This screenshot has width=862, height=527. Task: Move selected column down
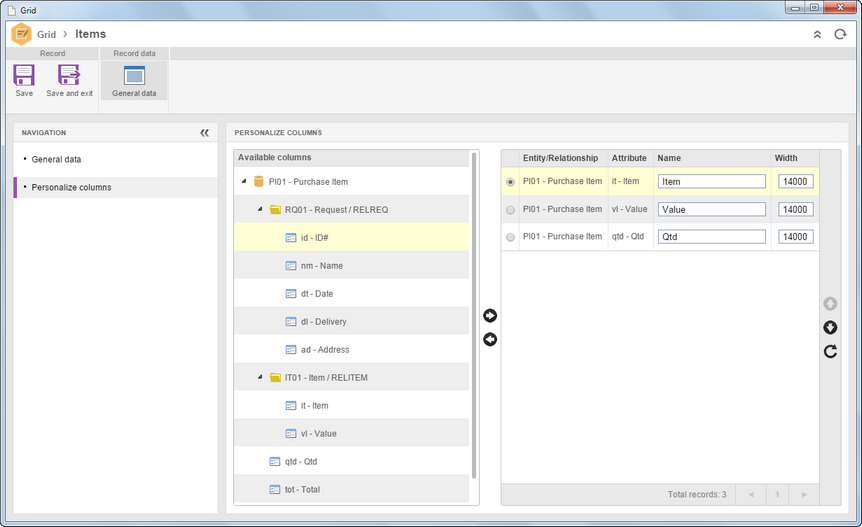pos(830,328)
